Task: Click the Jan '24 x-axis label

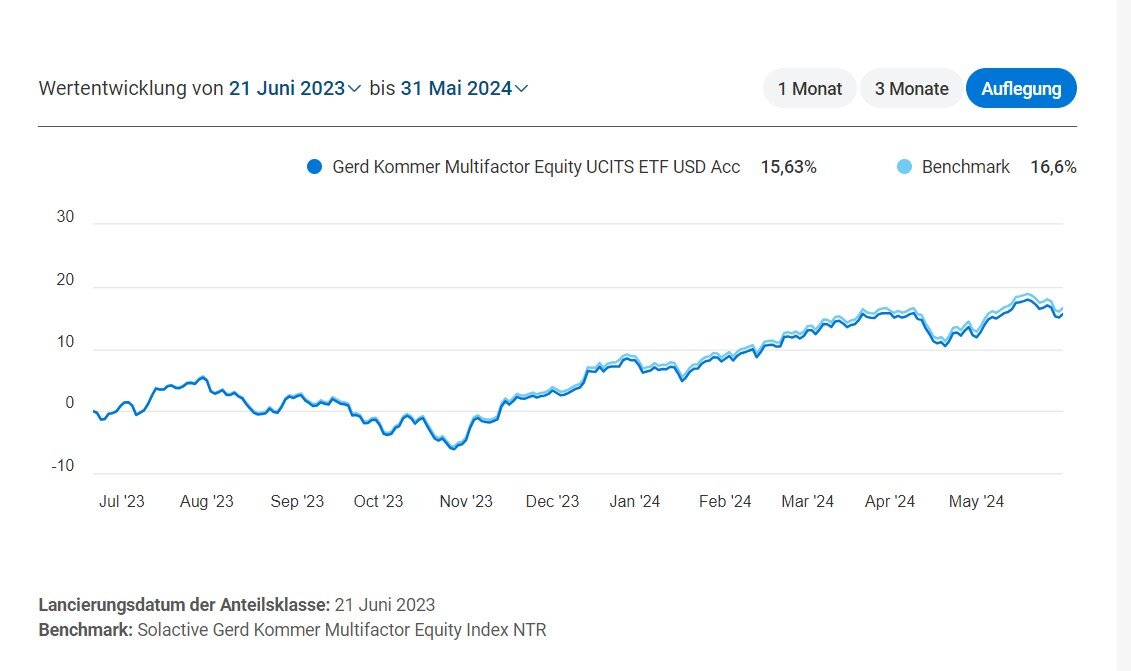Action: point(635,502)
